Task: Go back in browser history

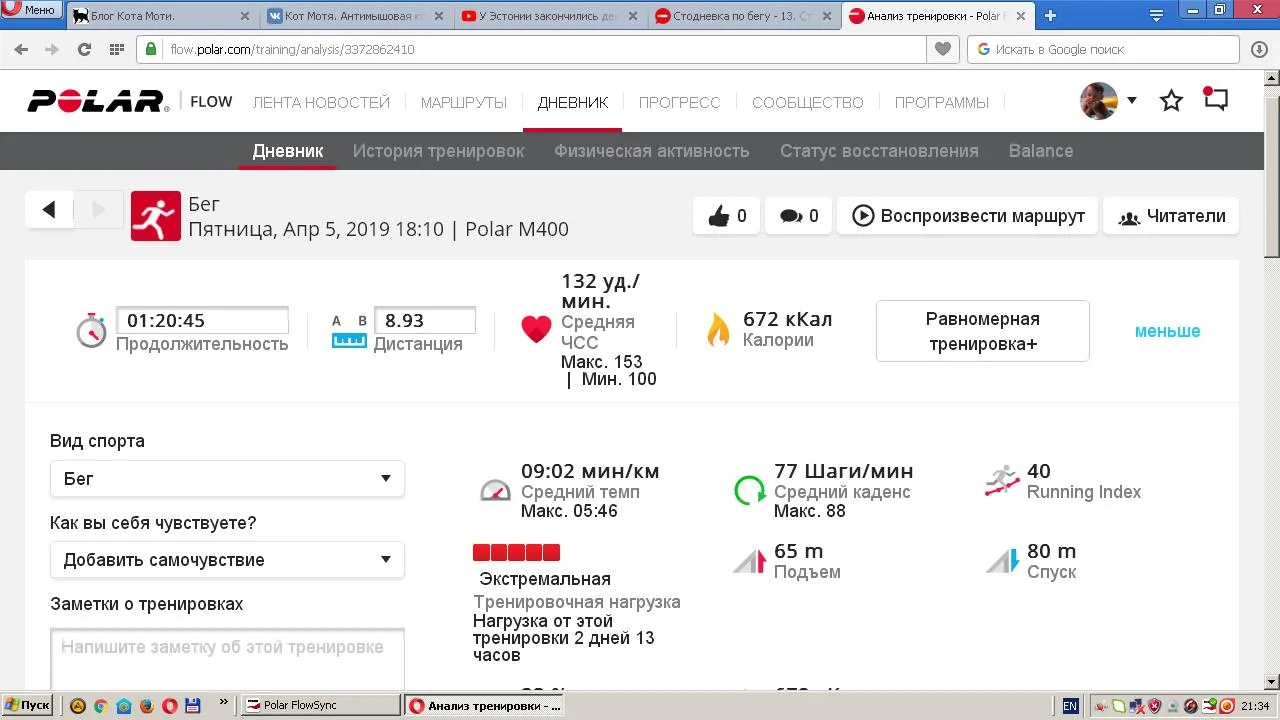Action: click(x=21, y=49)
